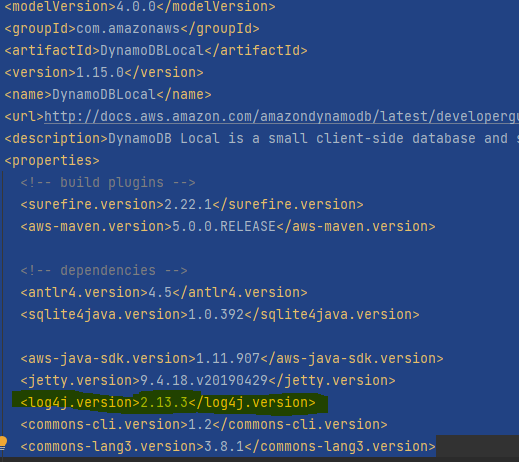The height and width of the screenshot is (462, 519).
Task: Click the commons-lang3.version 3.8.1 line
Action: pos(228,446)
